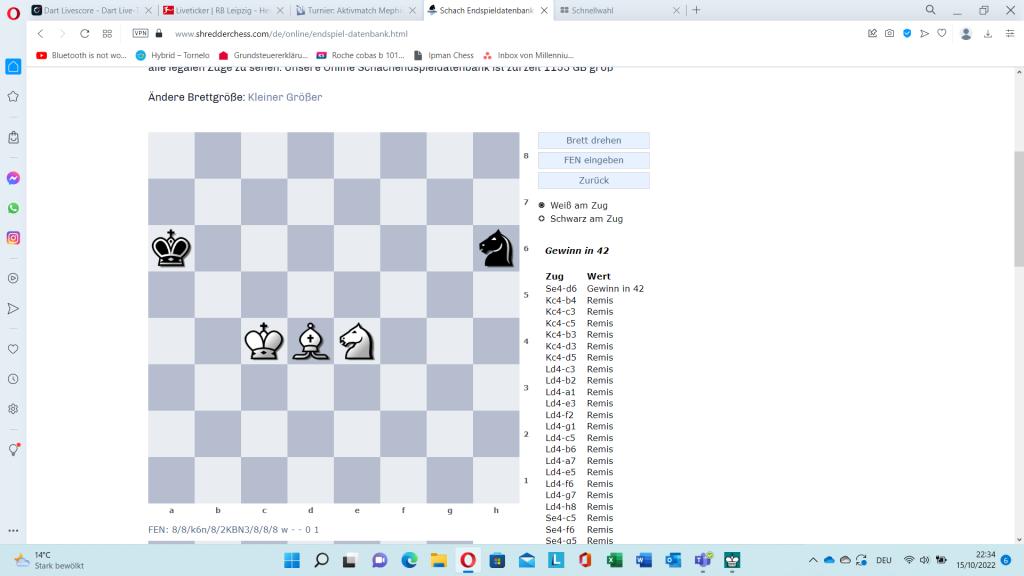This screenshot has width=1024, height=576.
Task: Select the 'Schwarz am Zug' radio button
Action: 542,218
